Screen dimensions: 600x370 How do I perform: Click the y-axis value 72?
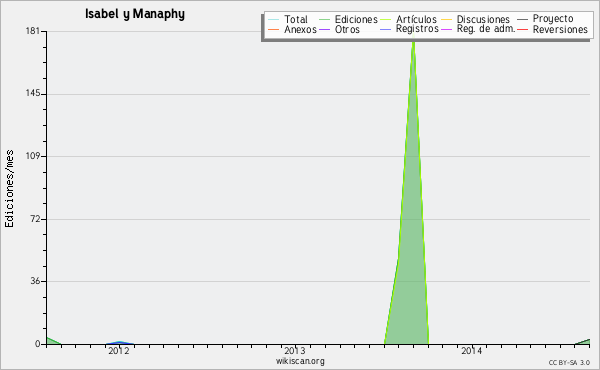[x=35, y=219]
